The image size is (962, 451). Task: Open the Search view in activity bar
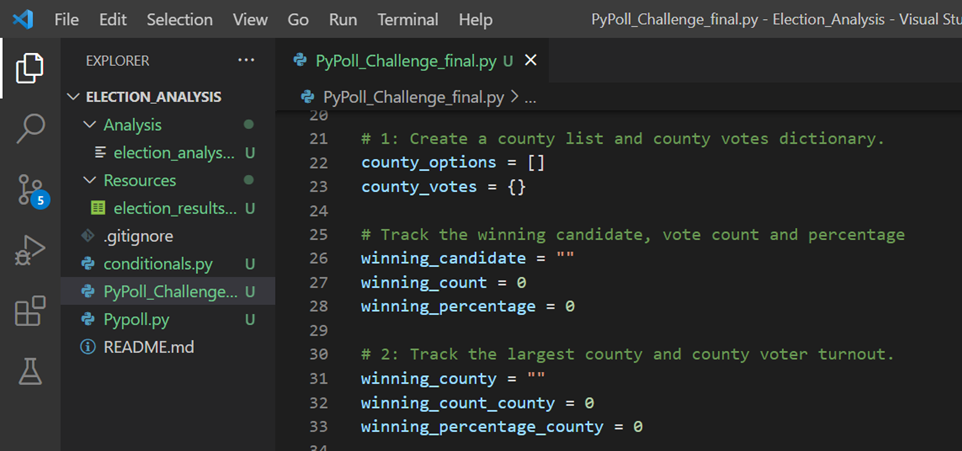tap(29, 128)
